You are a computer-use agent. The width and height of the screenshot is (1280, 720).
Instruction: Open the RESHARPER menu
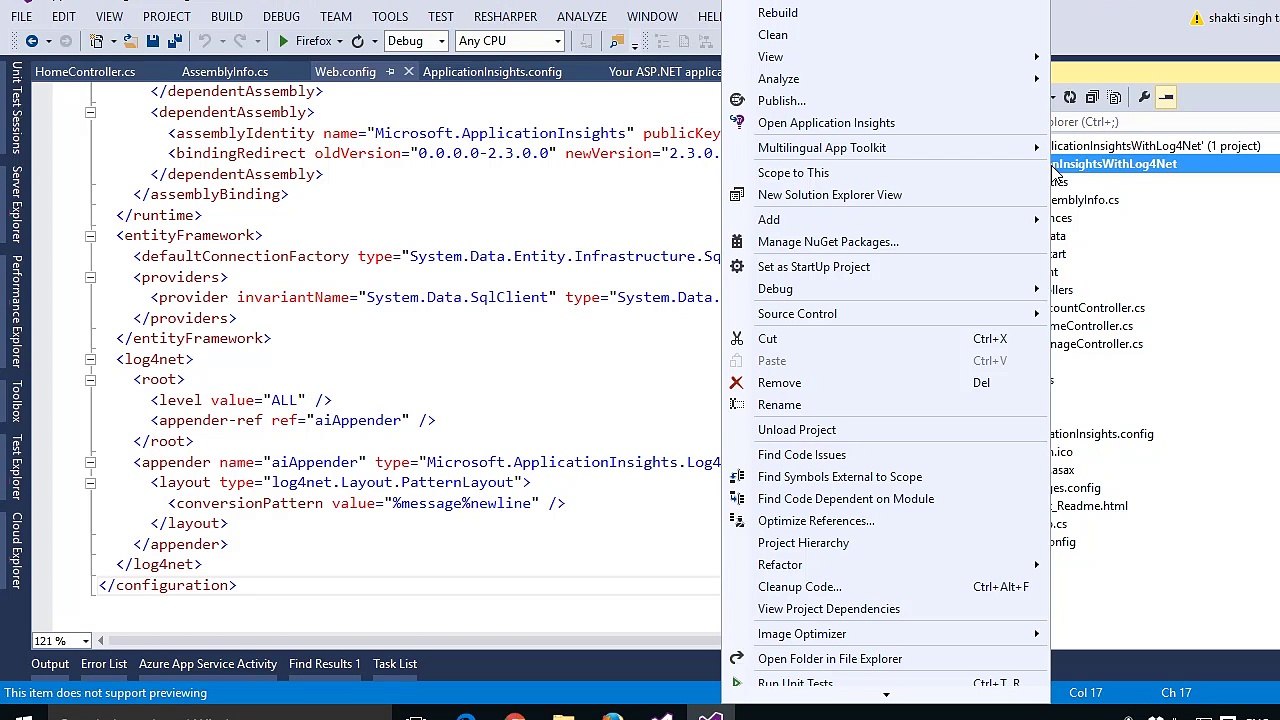[505, 17]
